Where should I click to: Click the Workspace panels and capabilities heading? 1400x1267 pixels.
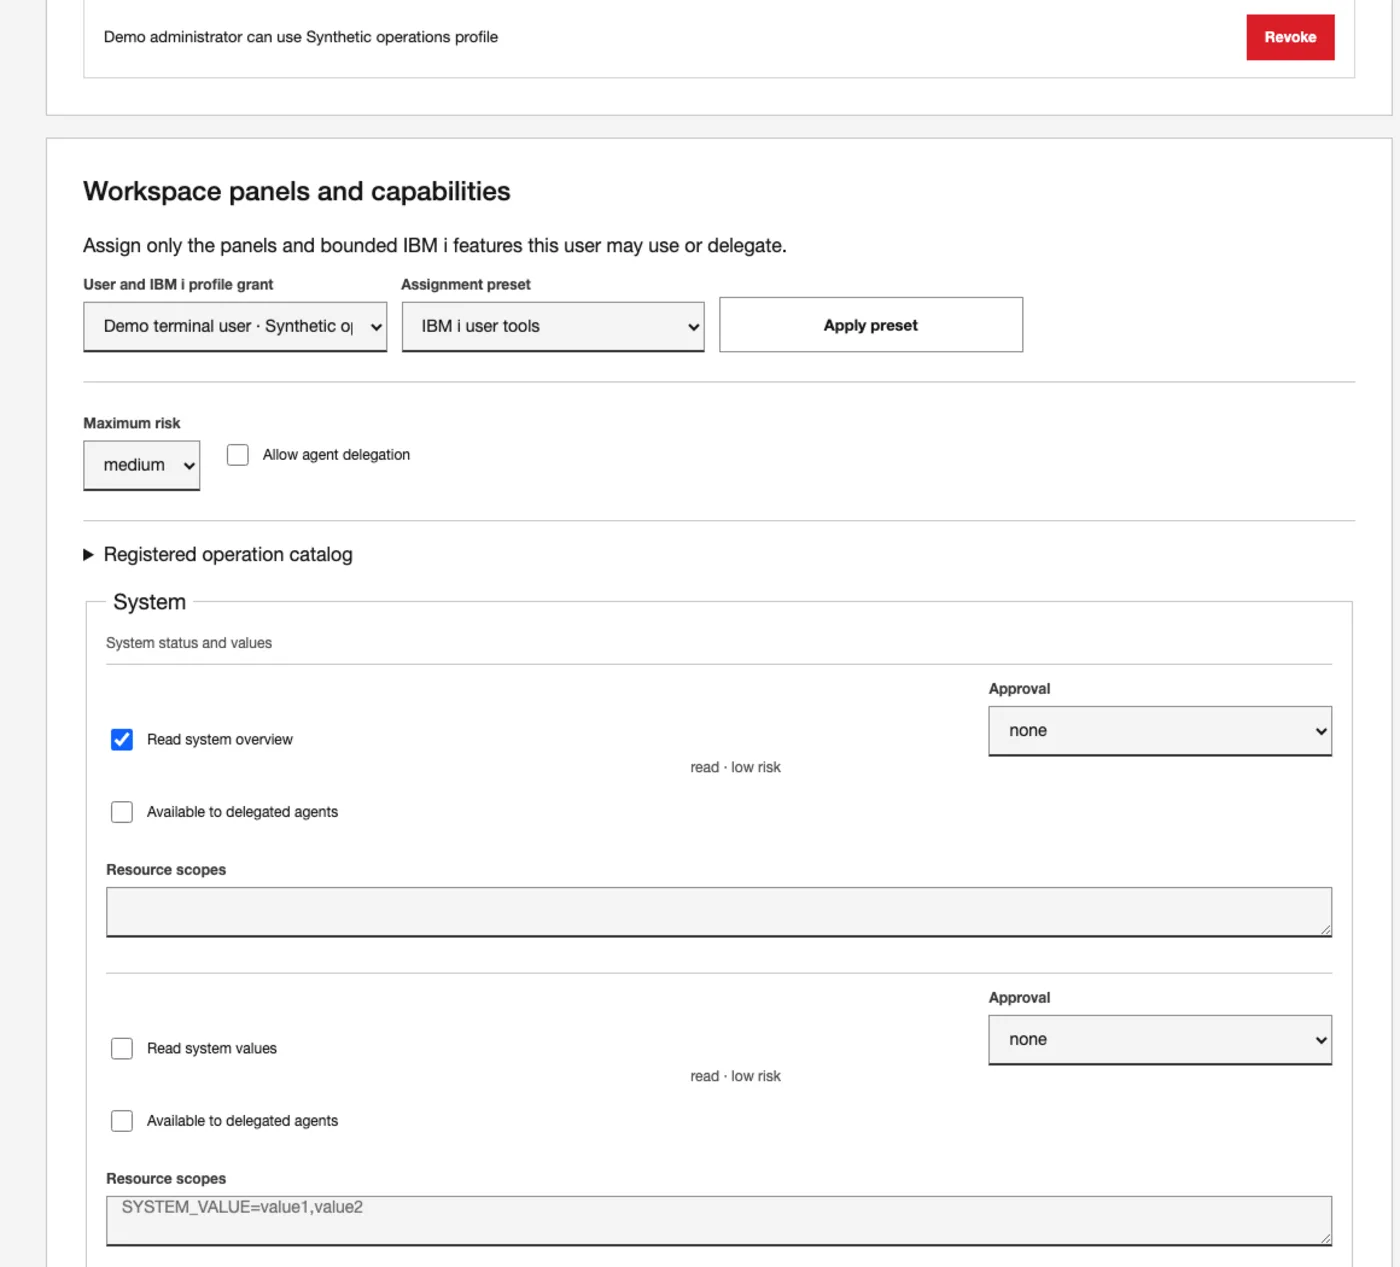tap(297, 191)
